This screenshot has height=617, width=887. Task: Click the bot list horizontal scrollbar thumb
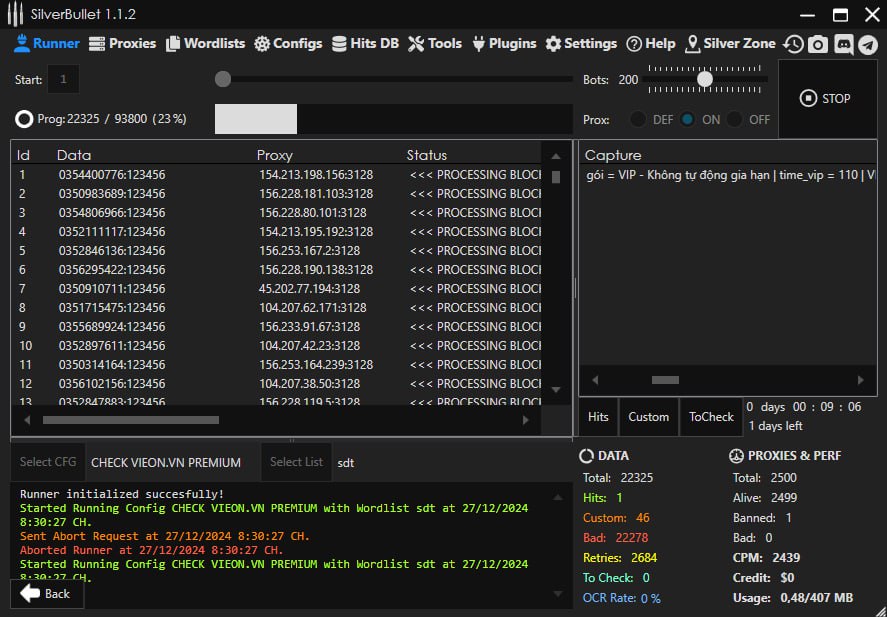pyautogui.click(x=131, y=420)
